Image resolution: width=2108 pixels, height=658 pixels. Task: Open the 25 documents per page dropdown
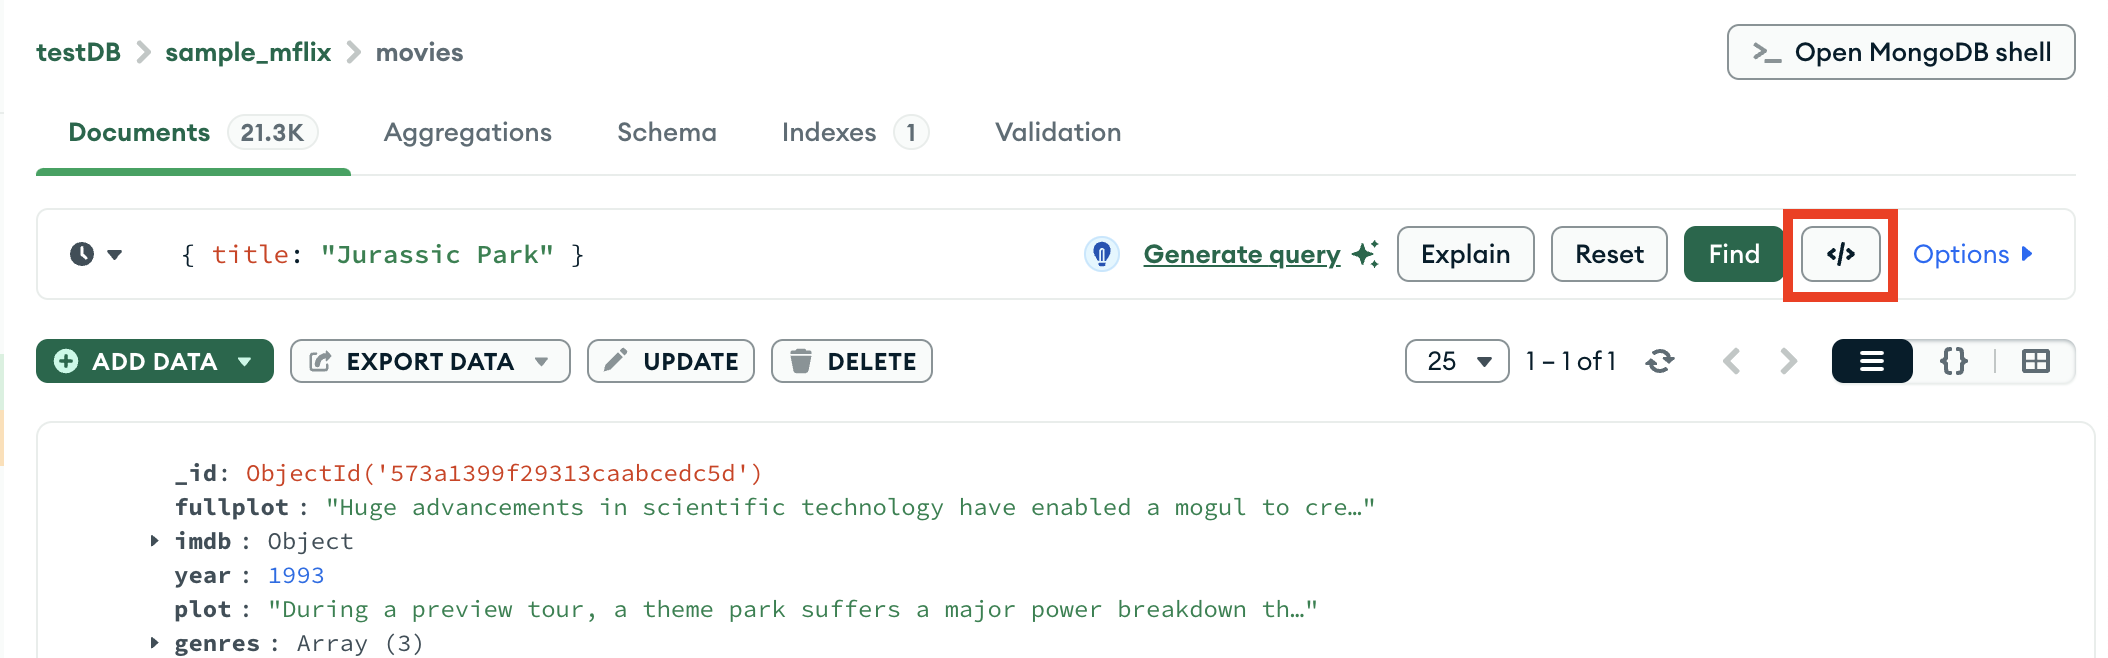[1456, 361]
